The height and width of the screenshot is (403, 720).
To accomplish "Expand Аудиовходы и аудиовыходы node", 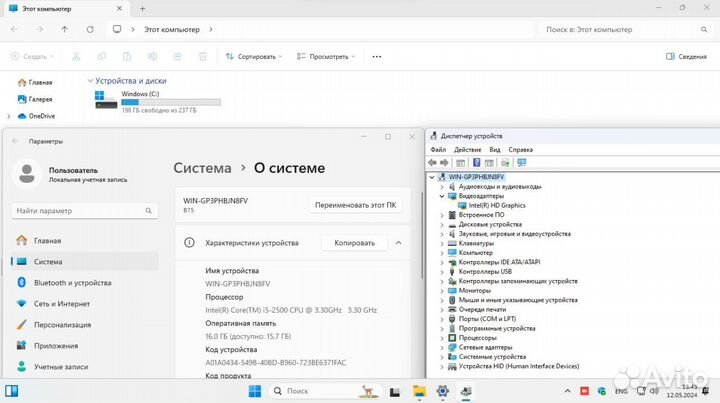I will (442, 187).
